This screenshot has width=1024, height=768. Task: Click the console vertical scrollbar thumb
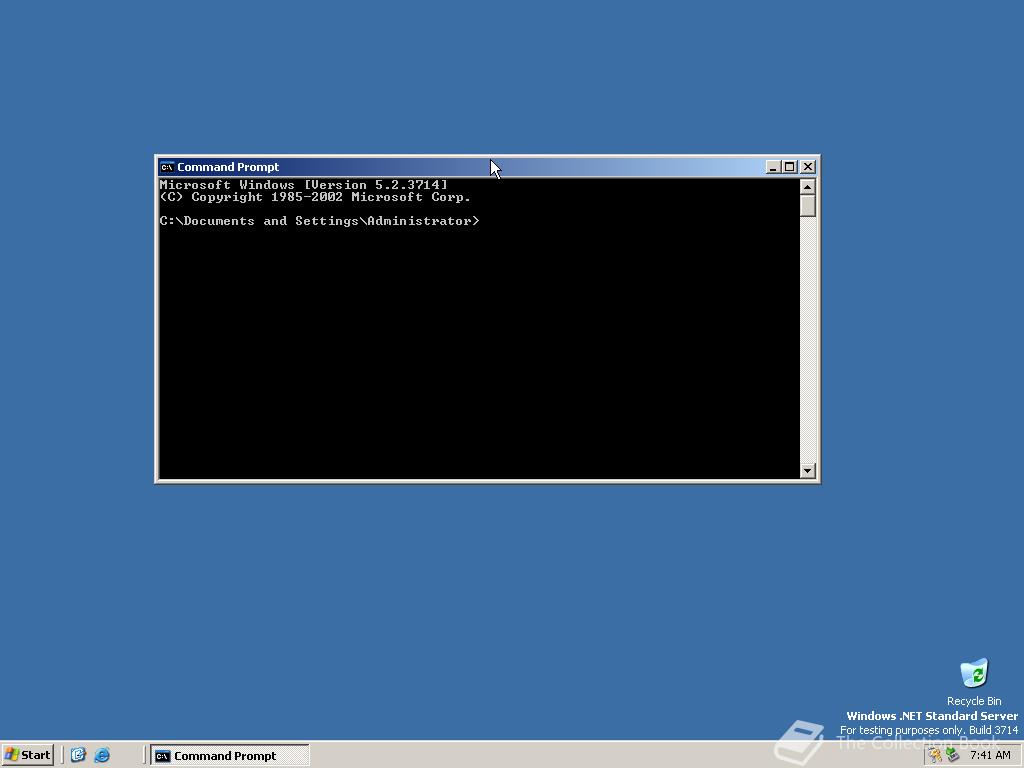click(x=808, y=206)
